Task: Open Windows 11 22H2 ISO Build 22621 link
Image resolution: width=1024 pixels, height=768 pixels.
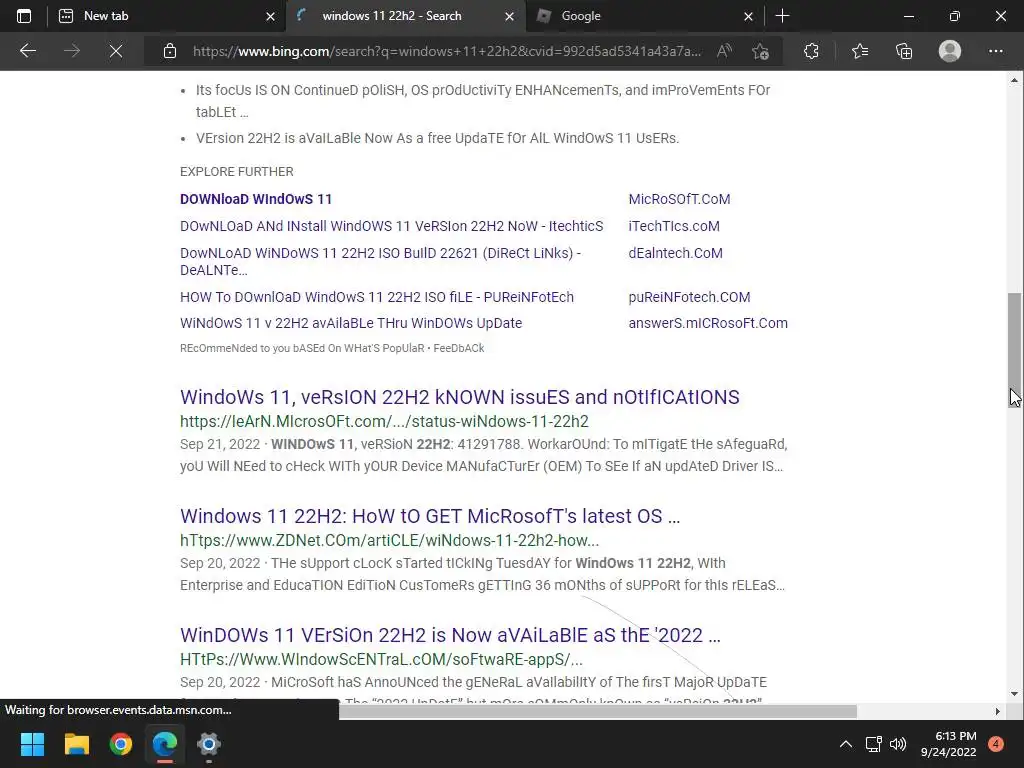Action: pos(381,261)
